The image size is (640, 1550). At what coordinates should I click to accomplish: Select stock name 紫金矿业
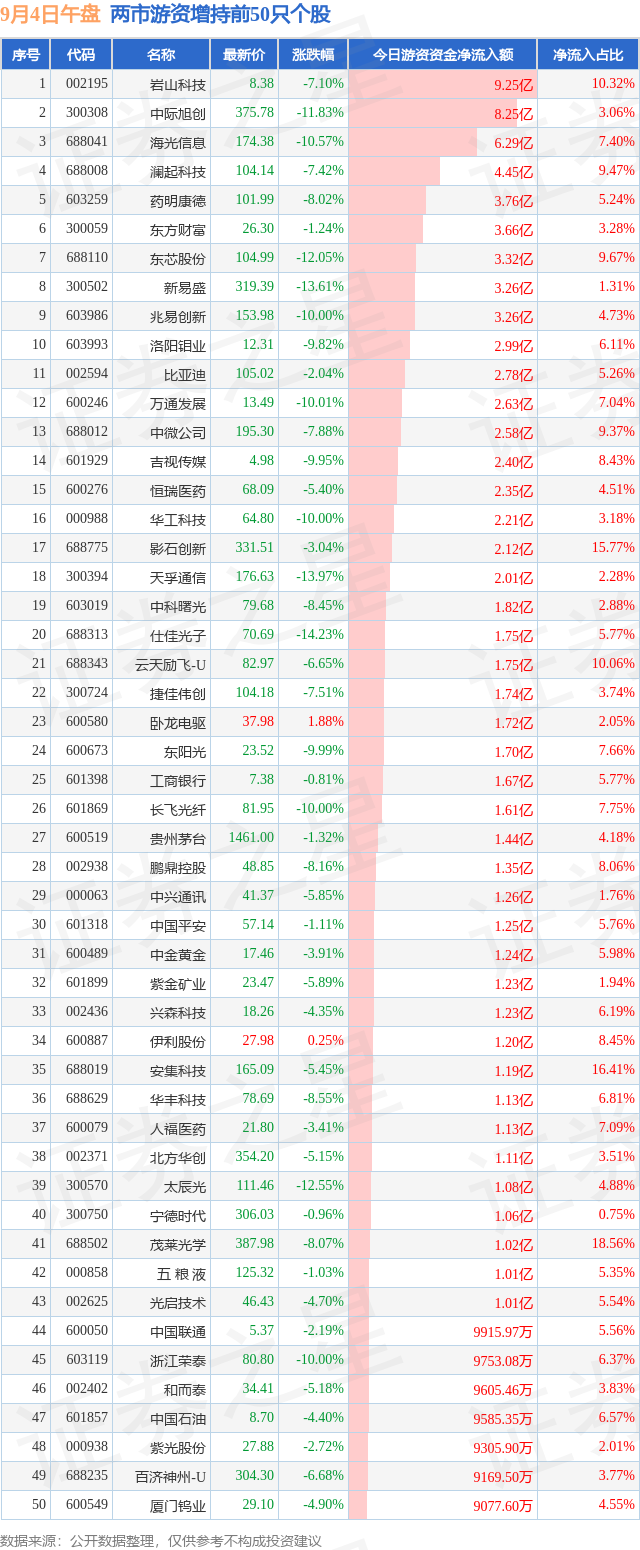coord(178,983)
